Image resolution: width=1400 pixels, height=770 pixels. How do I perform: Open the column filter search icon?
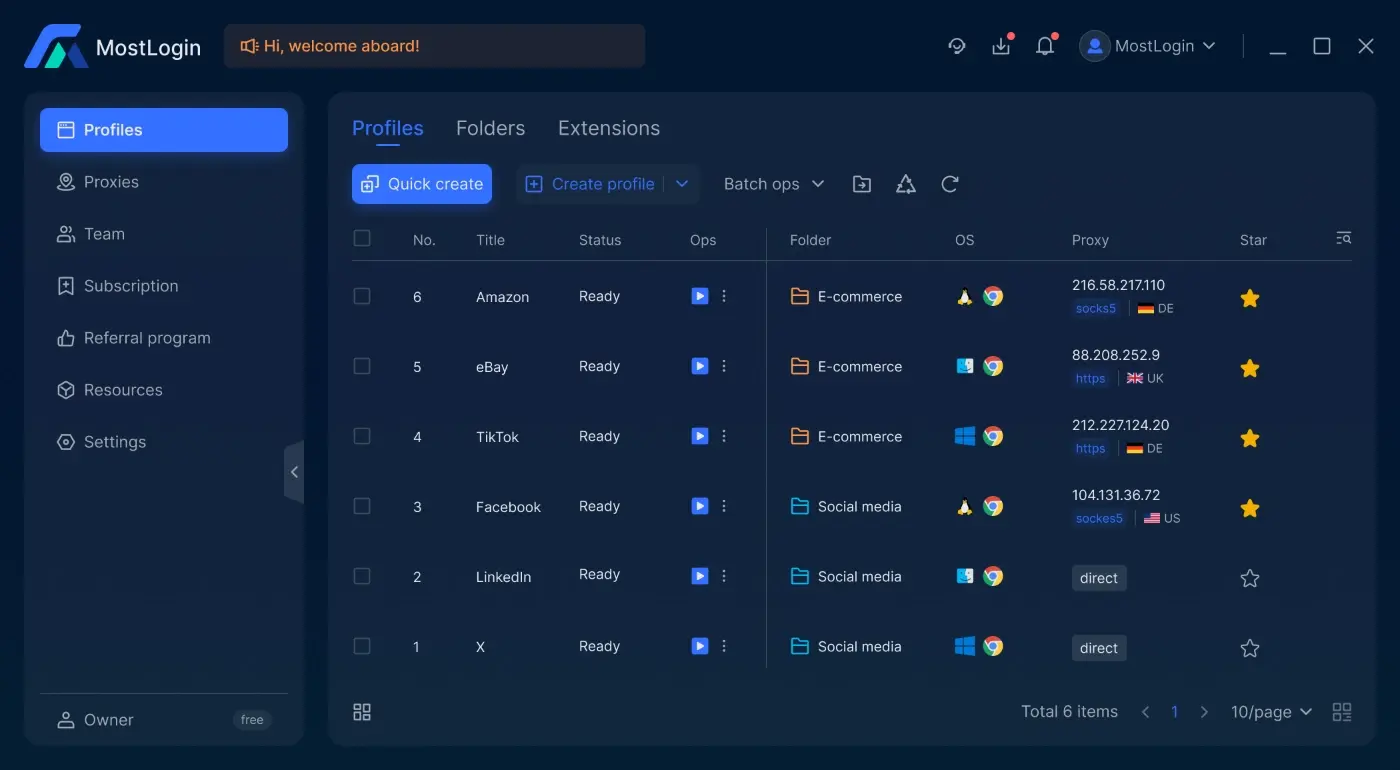tap(1344, 238)
